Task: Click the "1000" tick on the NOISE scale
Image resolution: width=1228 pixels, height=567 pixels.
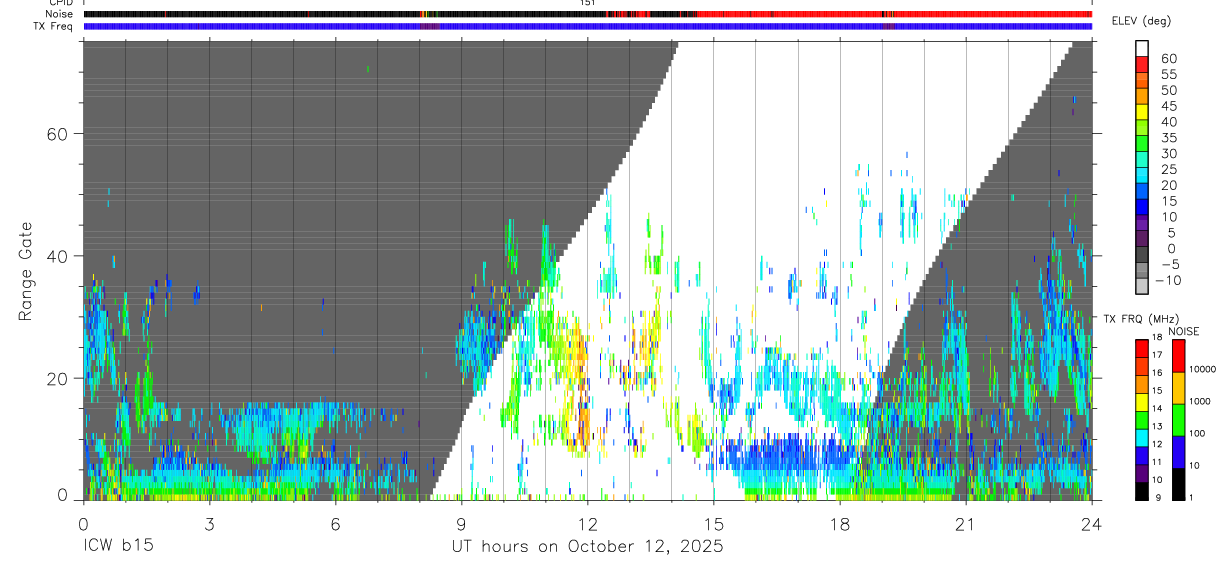Action: (1199, 401)
